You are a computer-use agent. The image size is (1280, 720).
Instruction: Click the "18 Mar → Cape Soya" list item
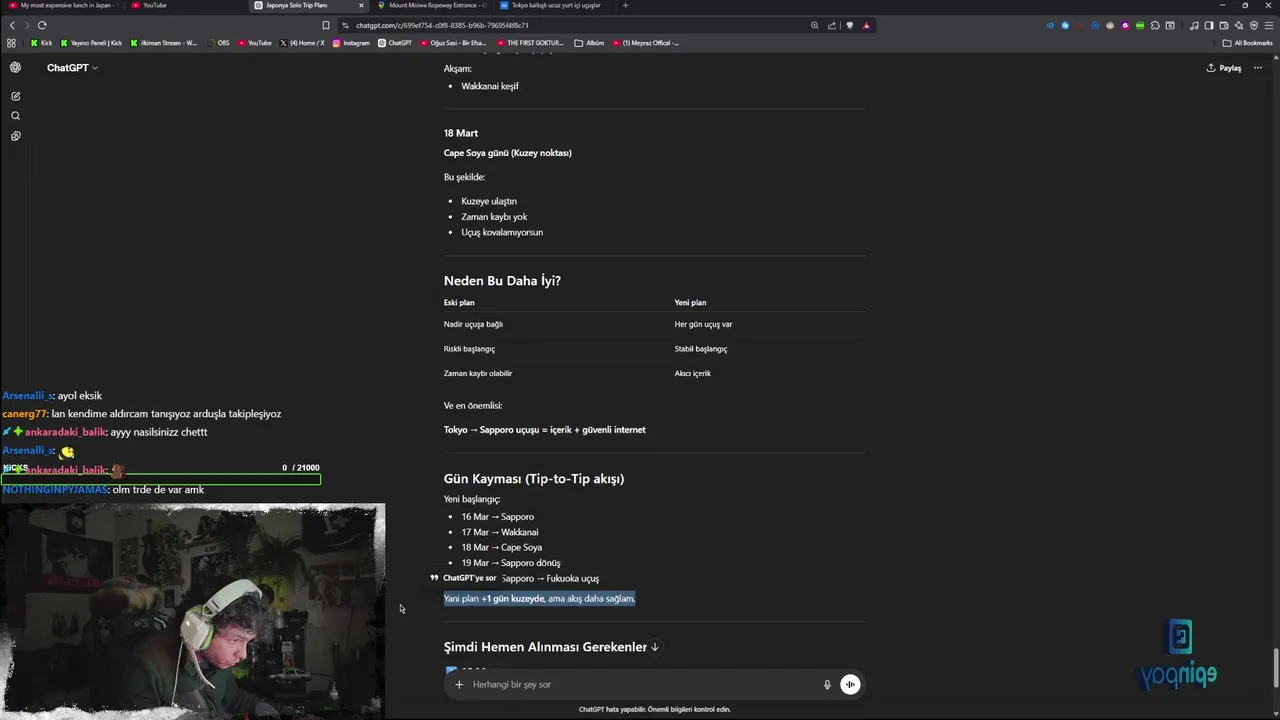click(501, 548)
